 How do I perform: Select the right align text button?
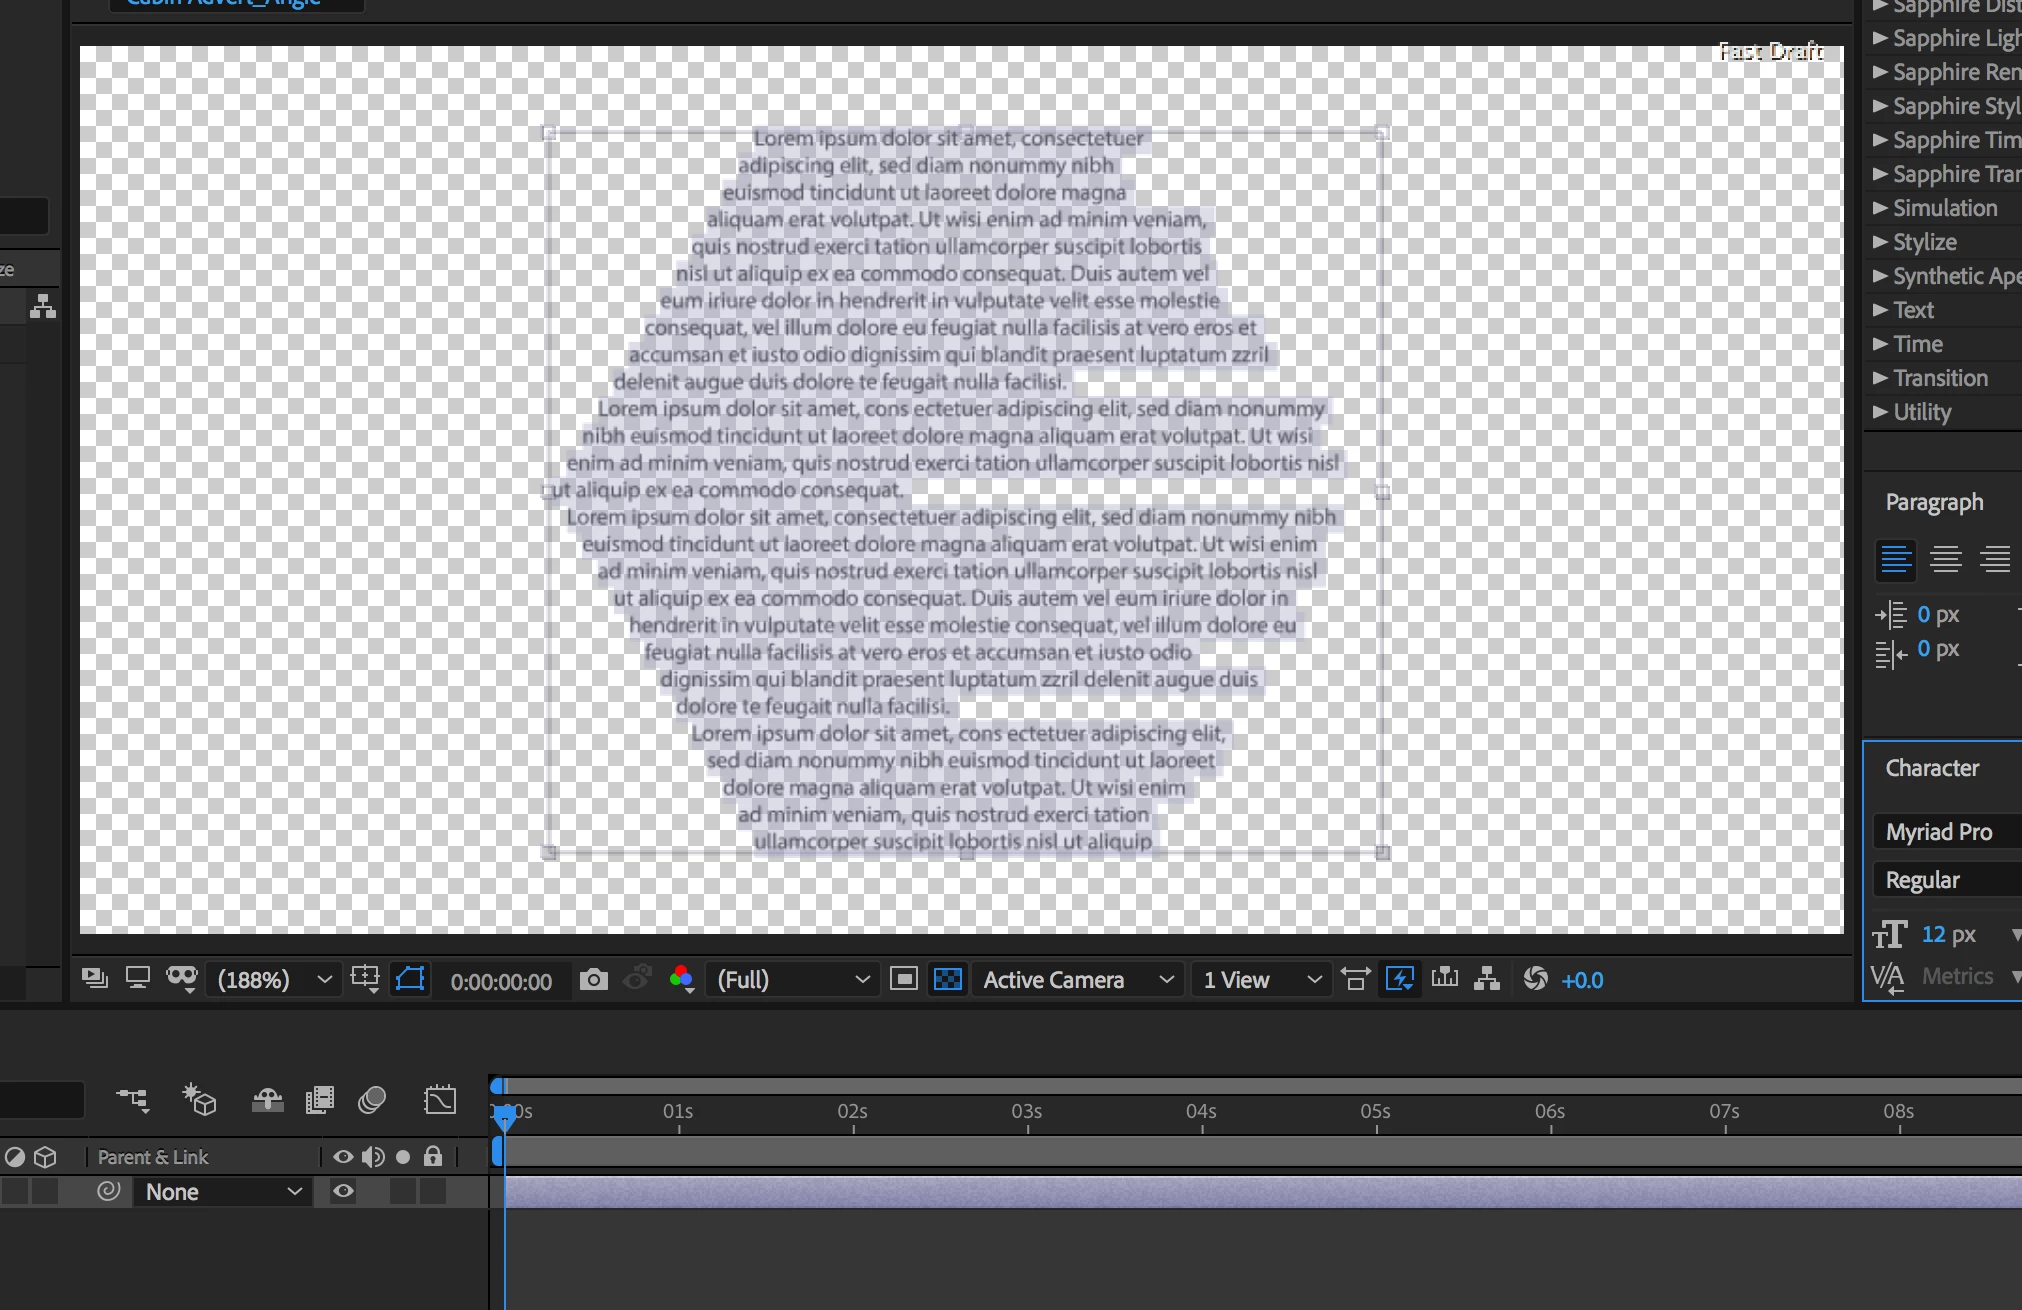click(x=1995, y=559)
